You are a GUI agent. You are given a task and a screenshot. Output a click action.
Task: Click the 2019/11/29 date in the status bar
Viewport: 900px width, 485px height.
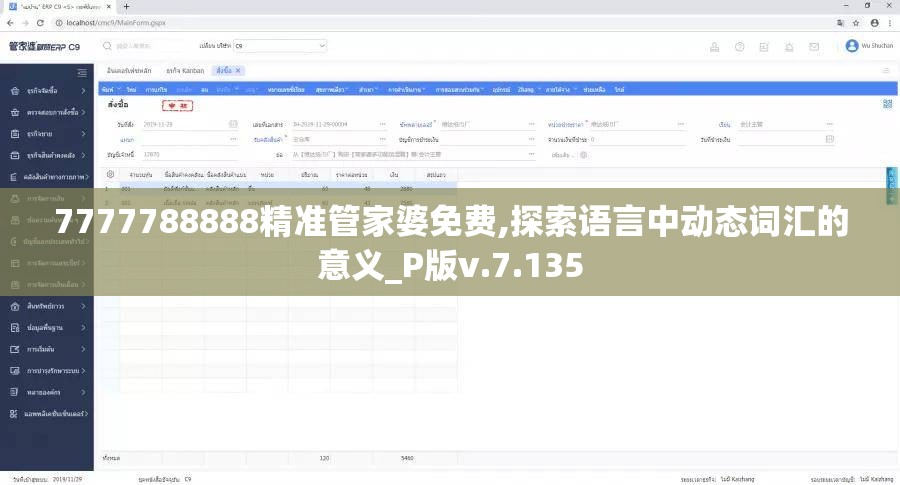click(x=68, y=479)
